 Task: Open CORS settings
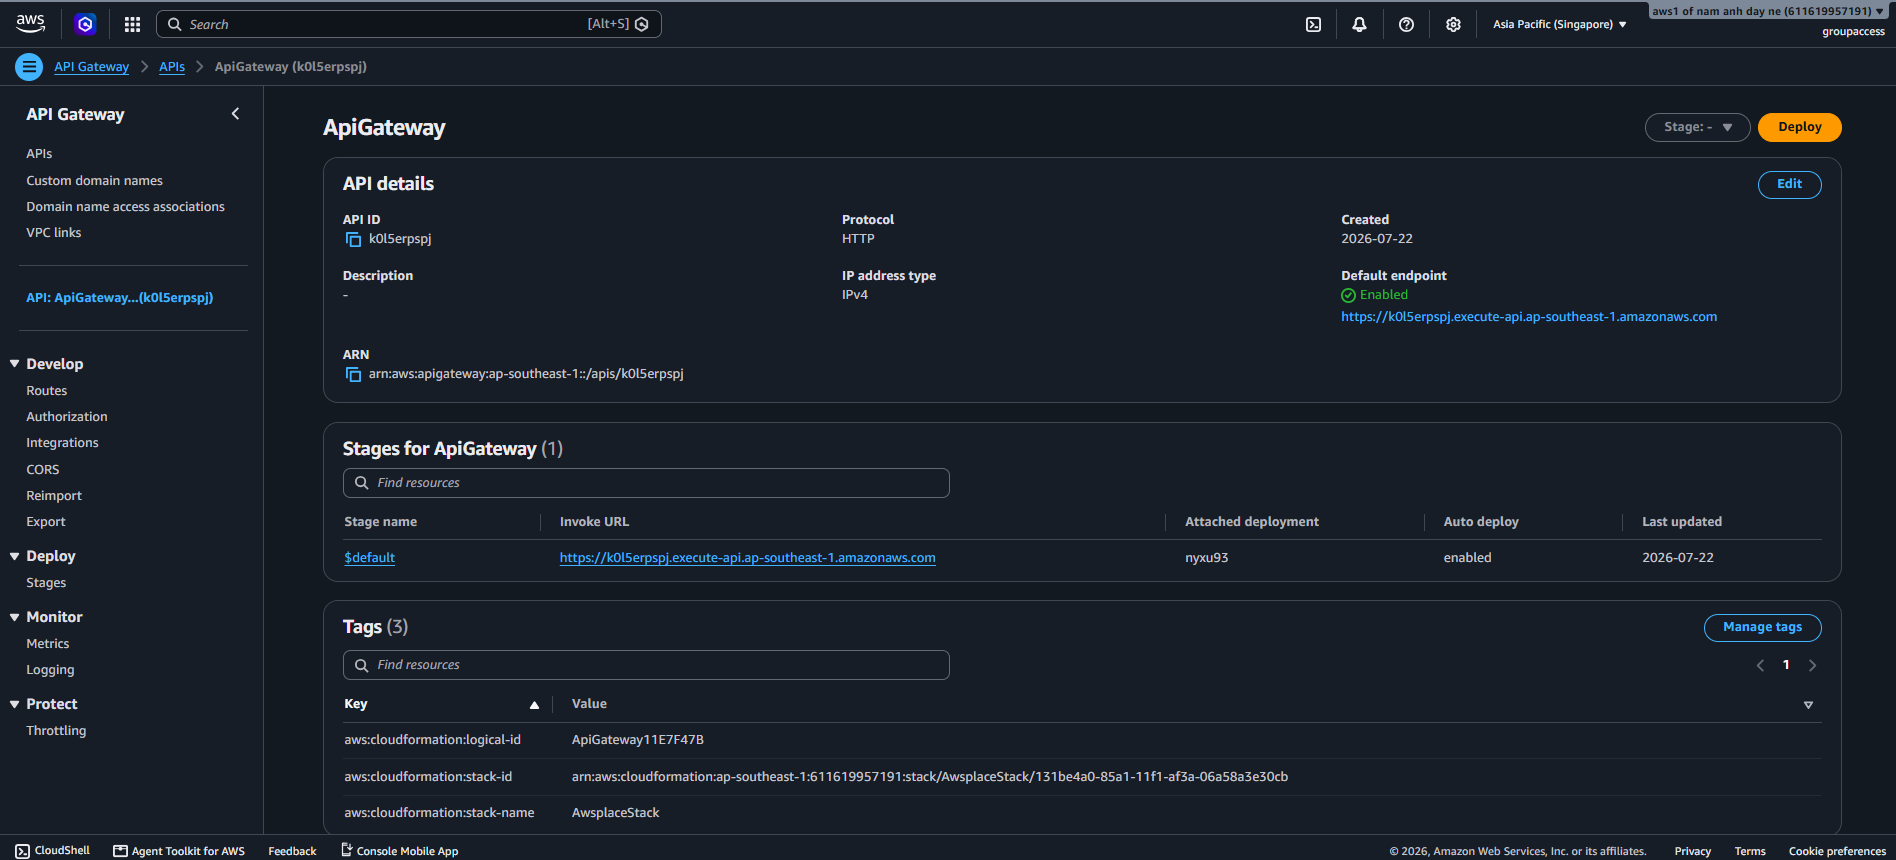pos(43,470)
